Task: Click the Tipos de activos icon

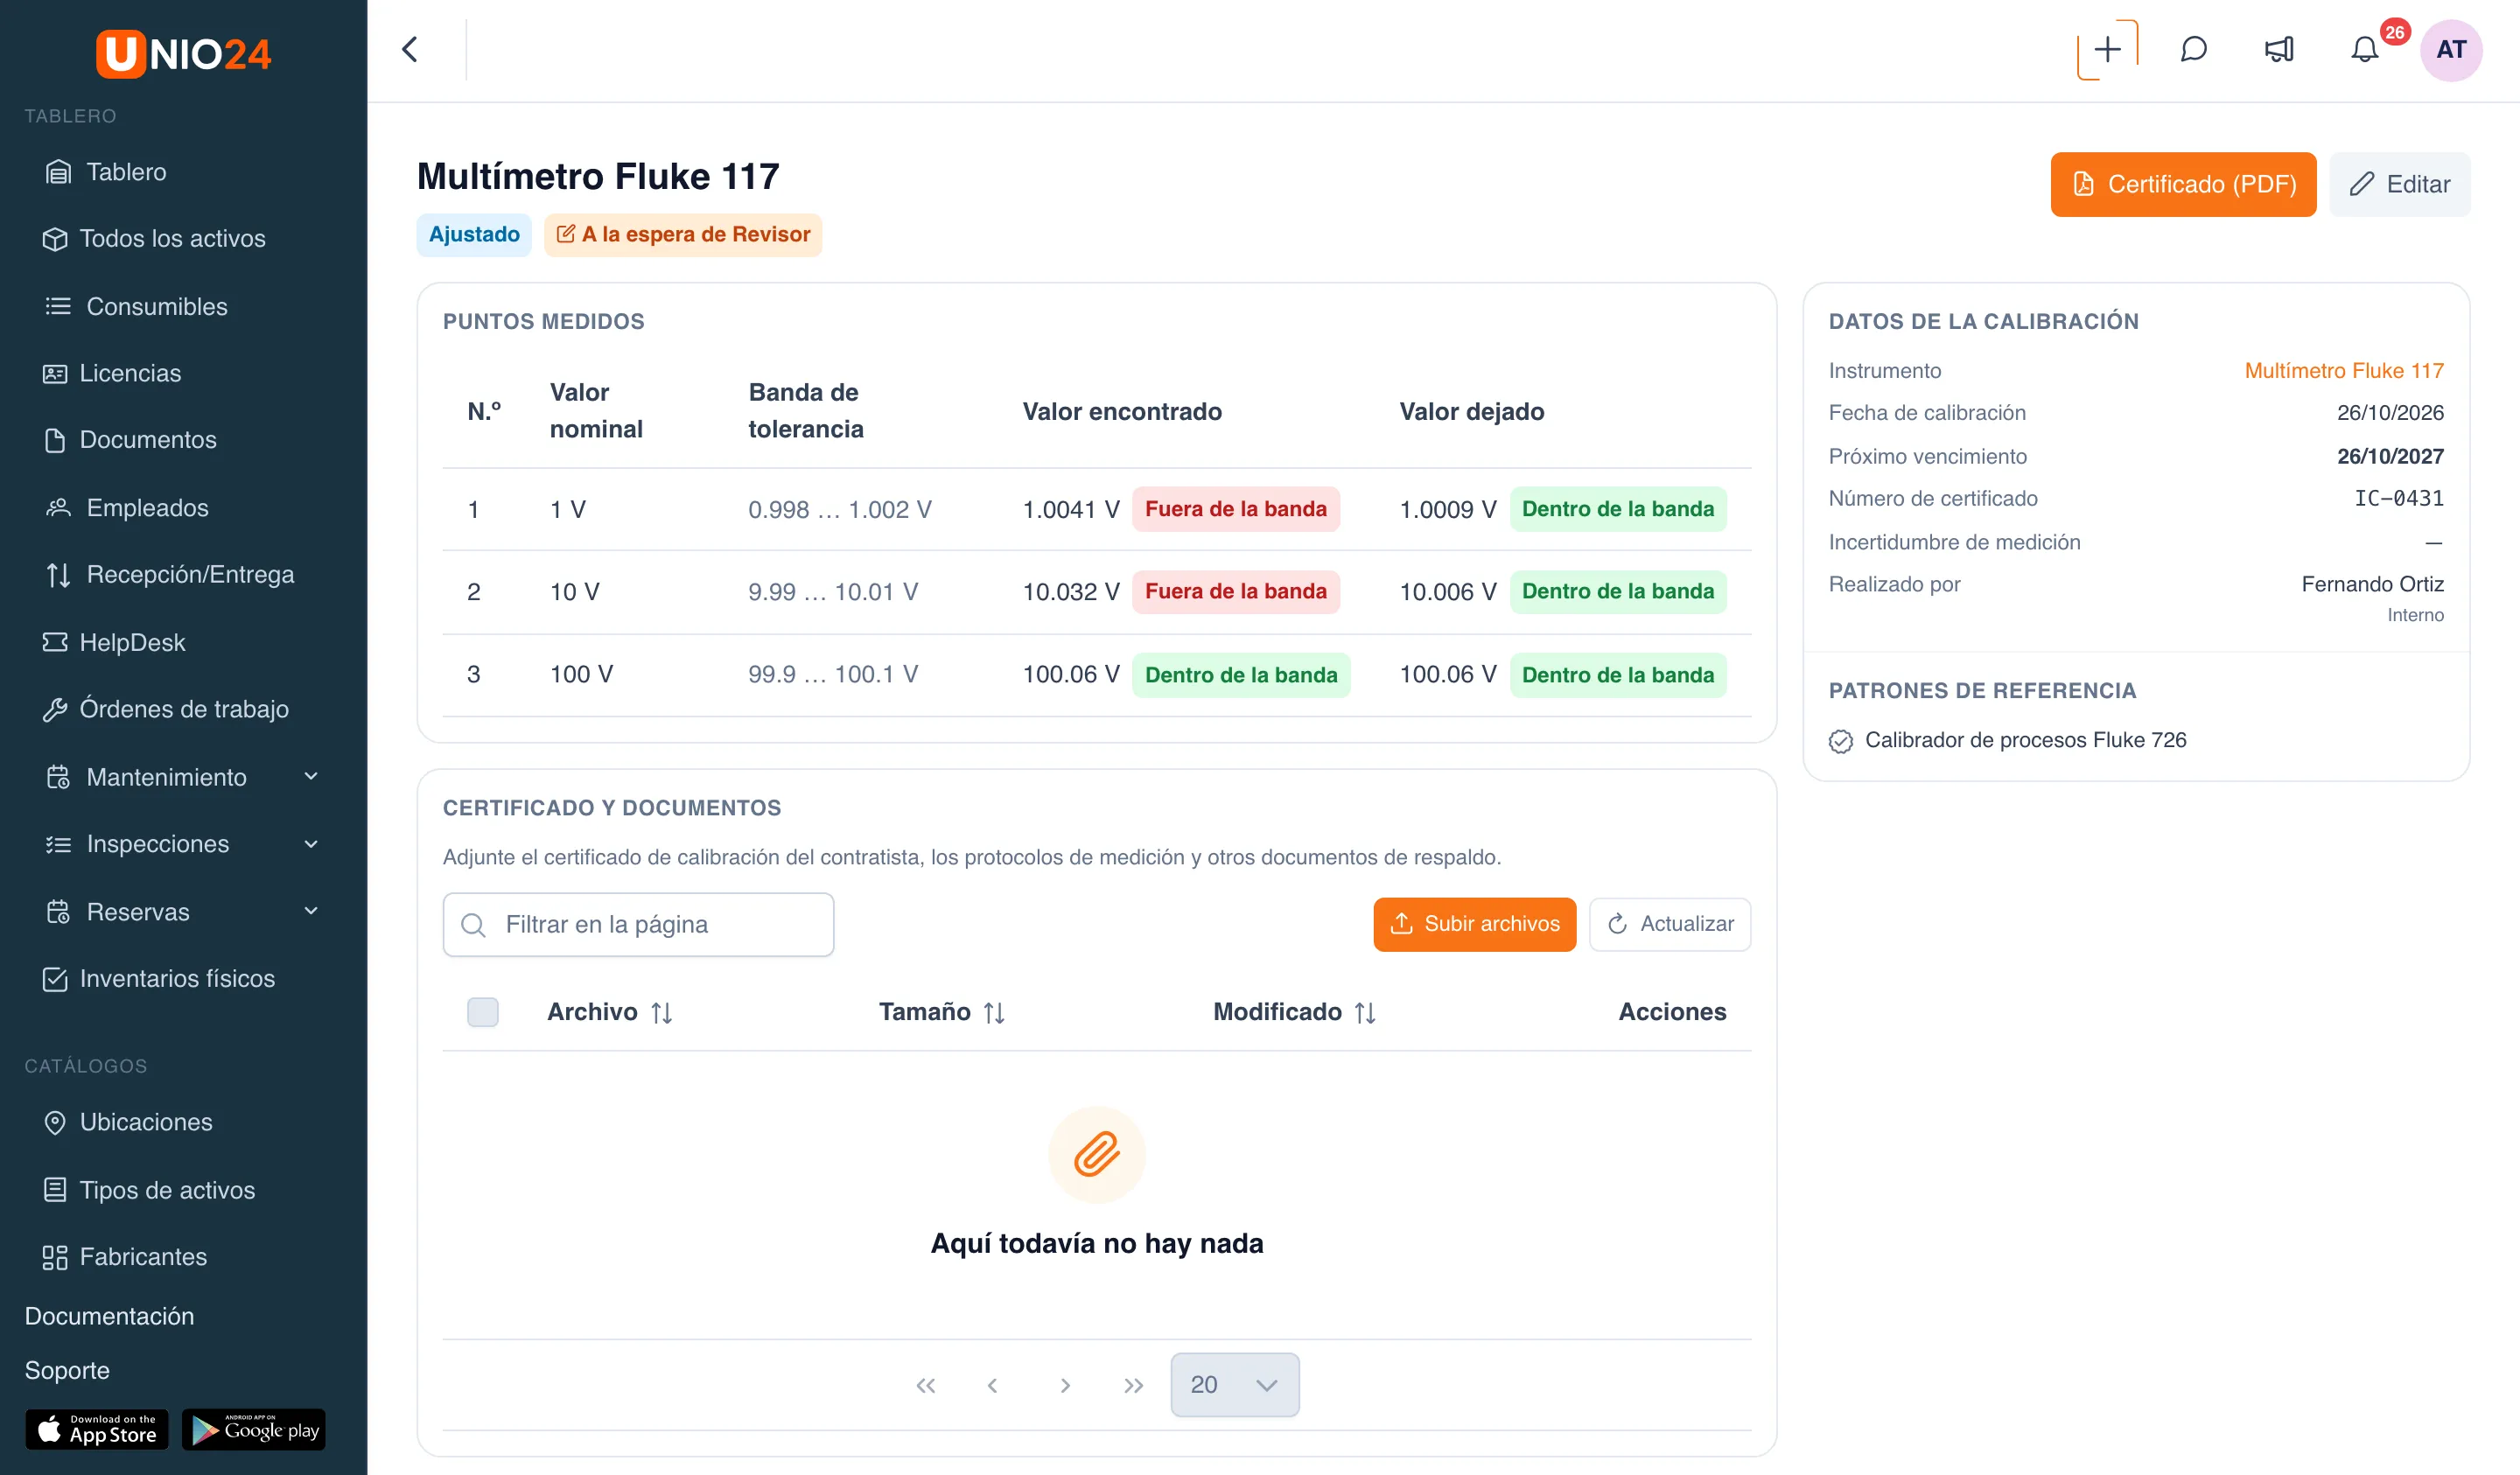Action: (55, 1190)
